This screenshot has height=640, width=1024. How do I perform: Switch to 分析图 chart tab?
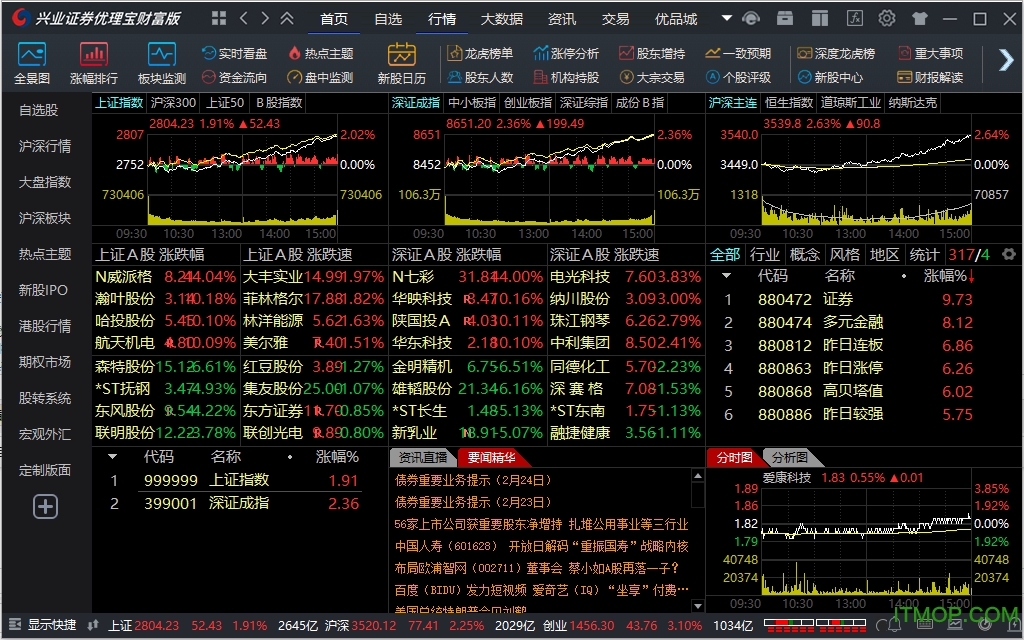790,457
